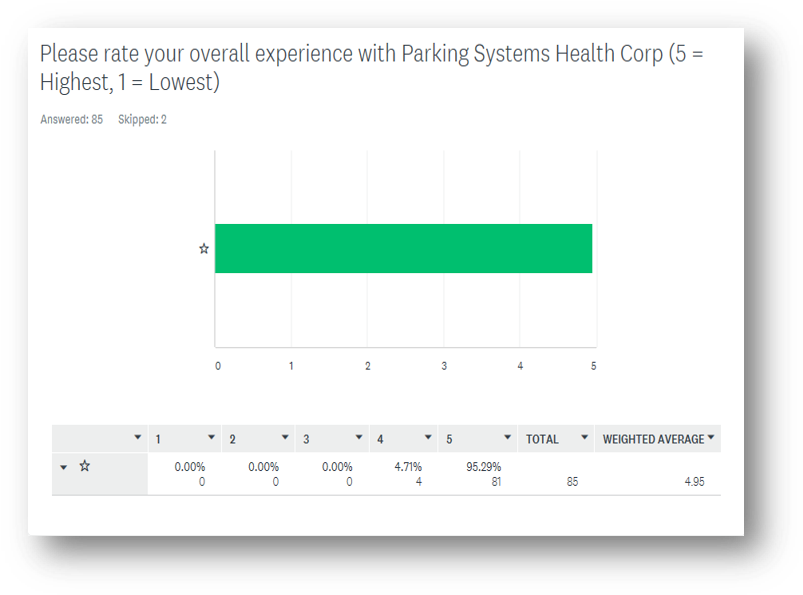803x595 pixels.
Task: Open the dropdown arrow of column 2
Action: [285, 437]
